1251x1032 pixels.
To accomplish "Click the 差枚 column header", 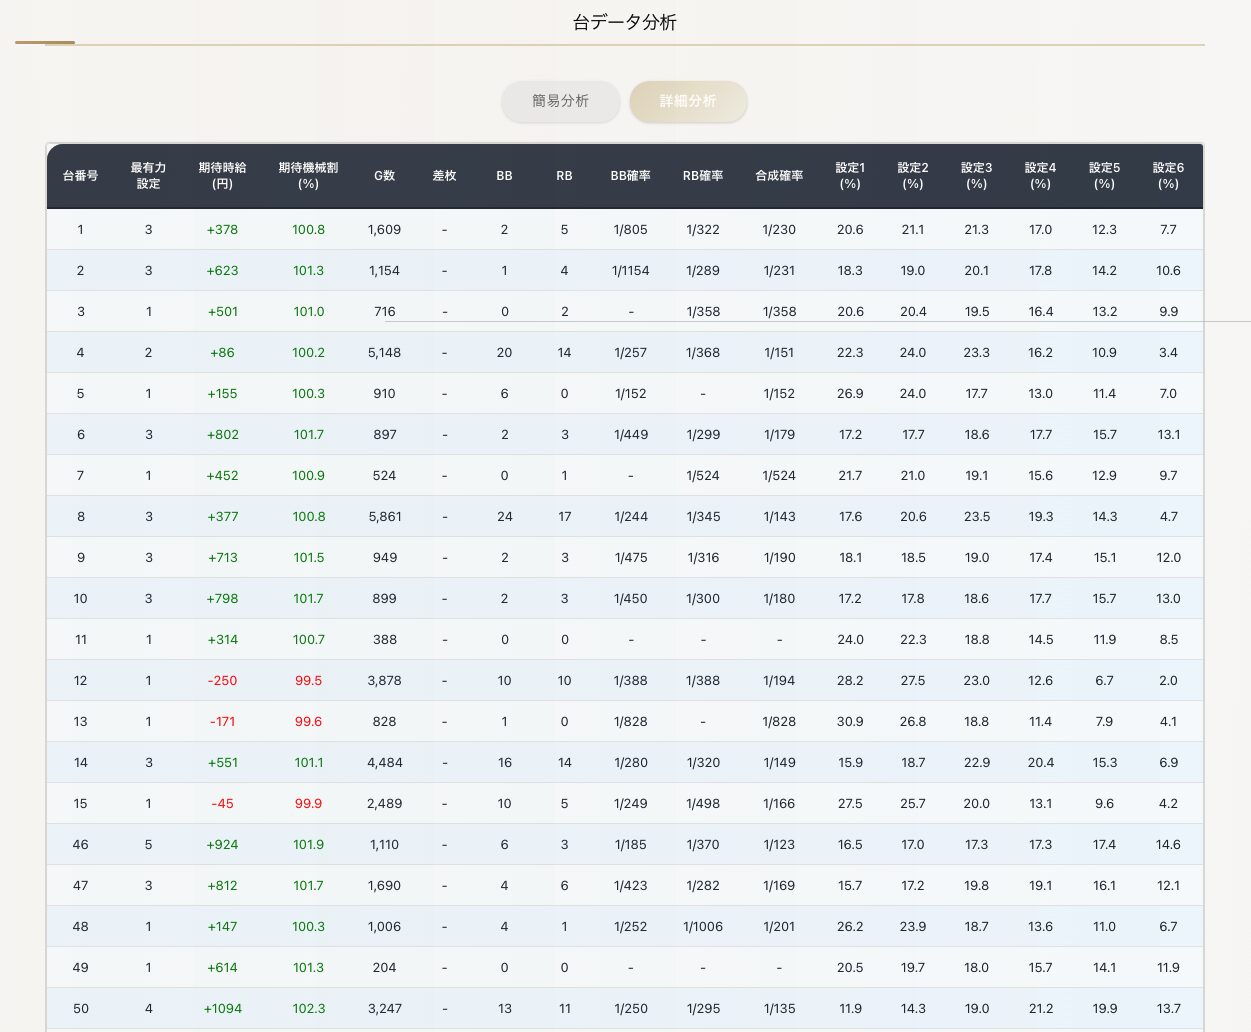I will pos(444,176).
